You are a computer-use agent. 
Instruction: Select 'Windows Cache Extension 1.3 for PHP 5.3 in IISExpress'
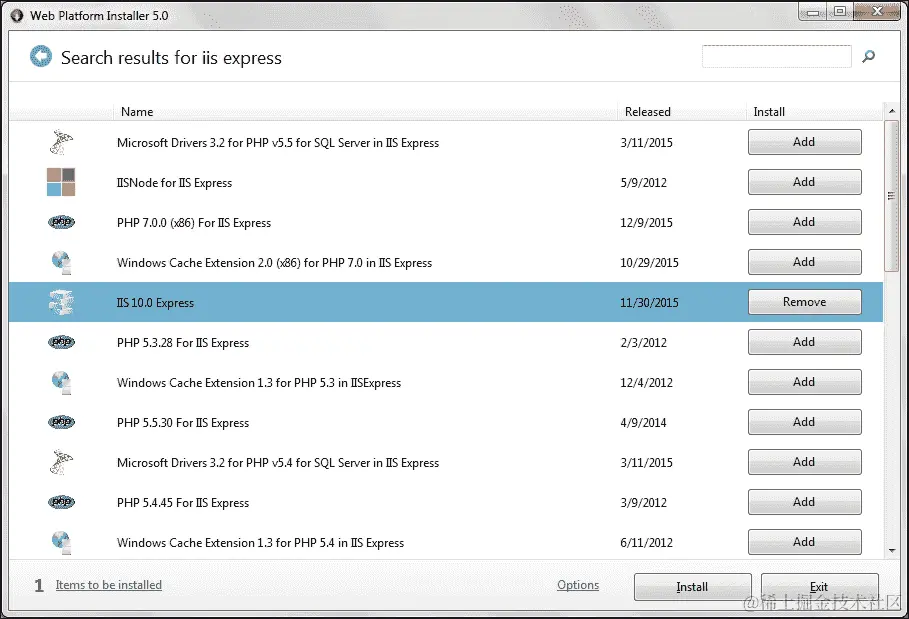coord(446,382)
